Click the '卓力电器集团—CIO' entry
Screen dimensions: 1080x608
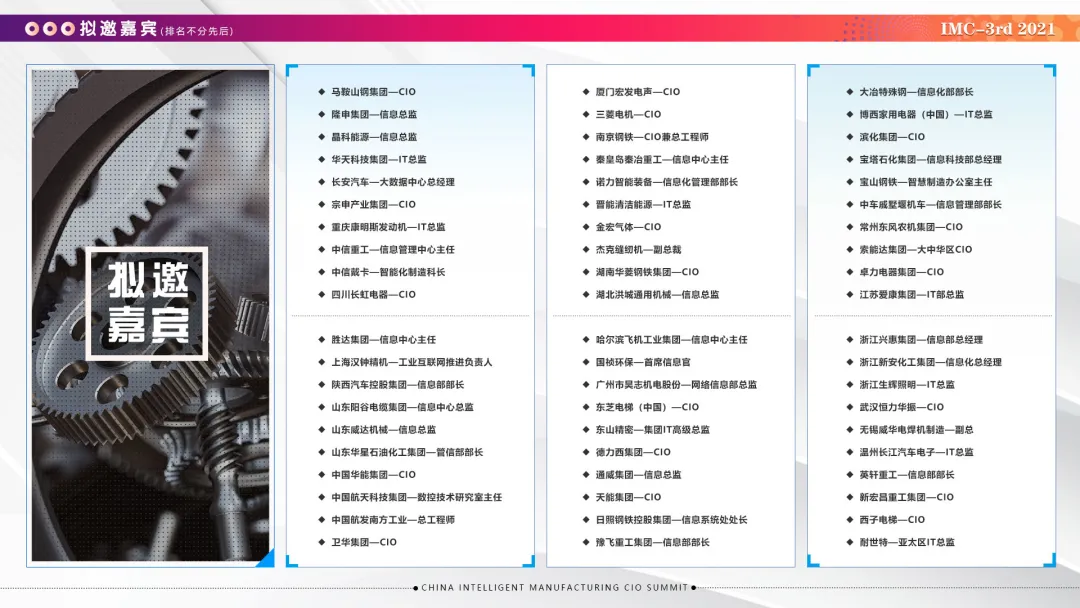902,272
